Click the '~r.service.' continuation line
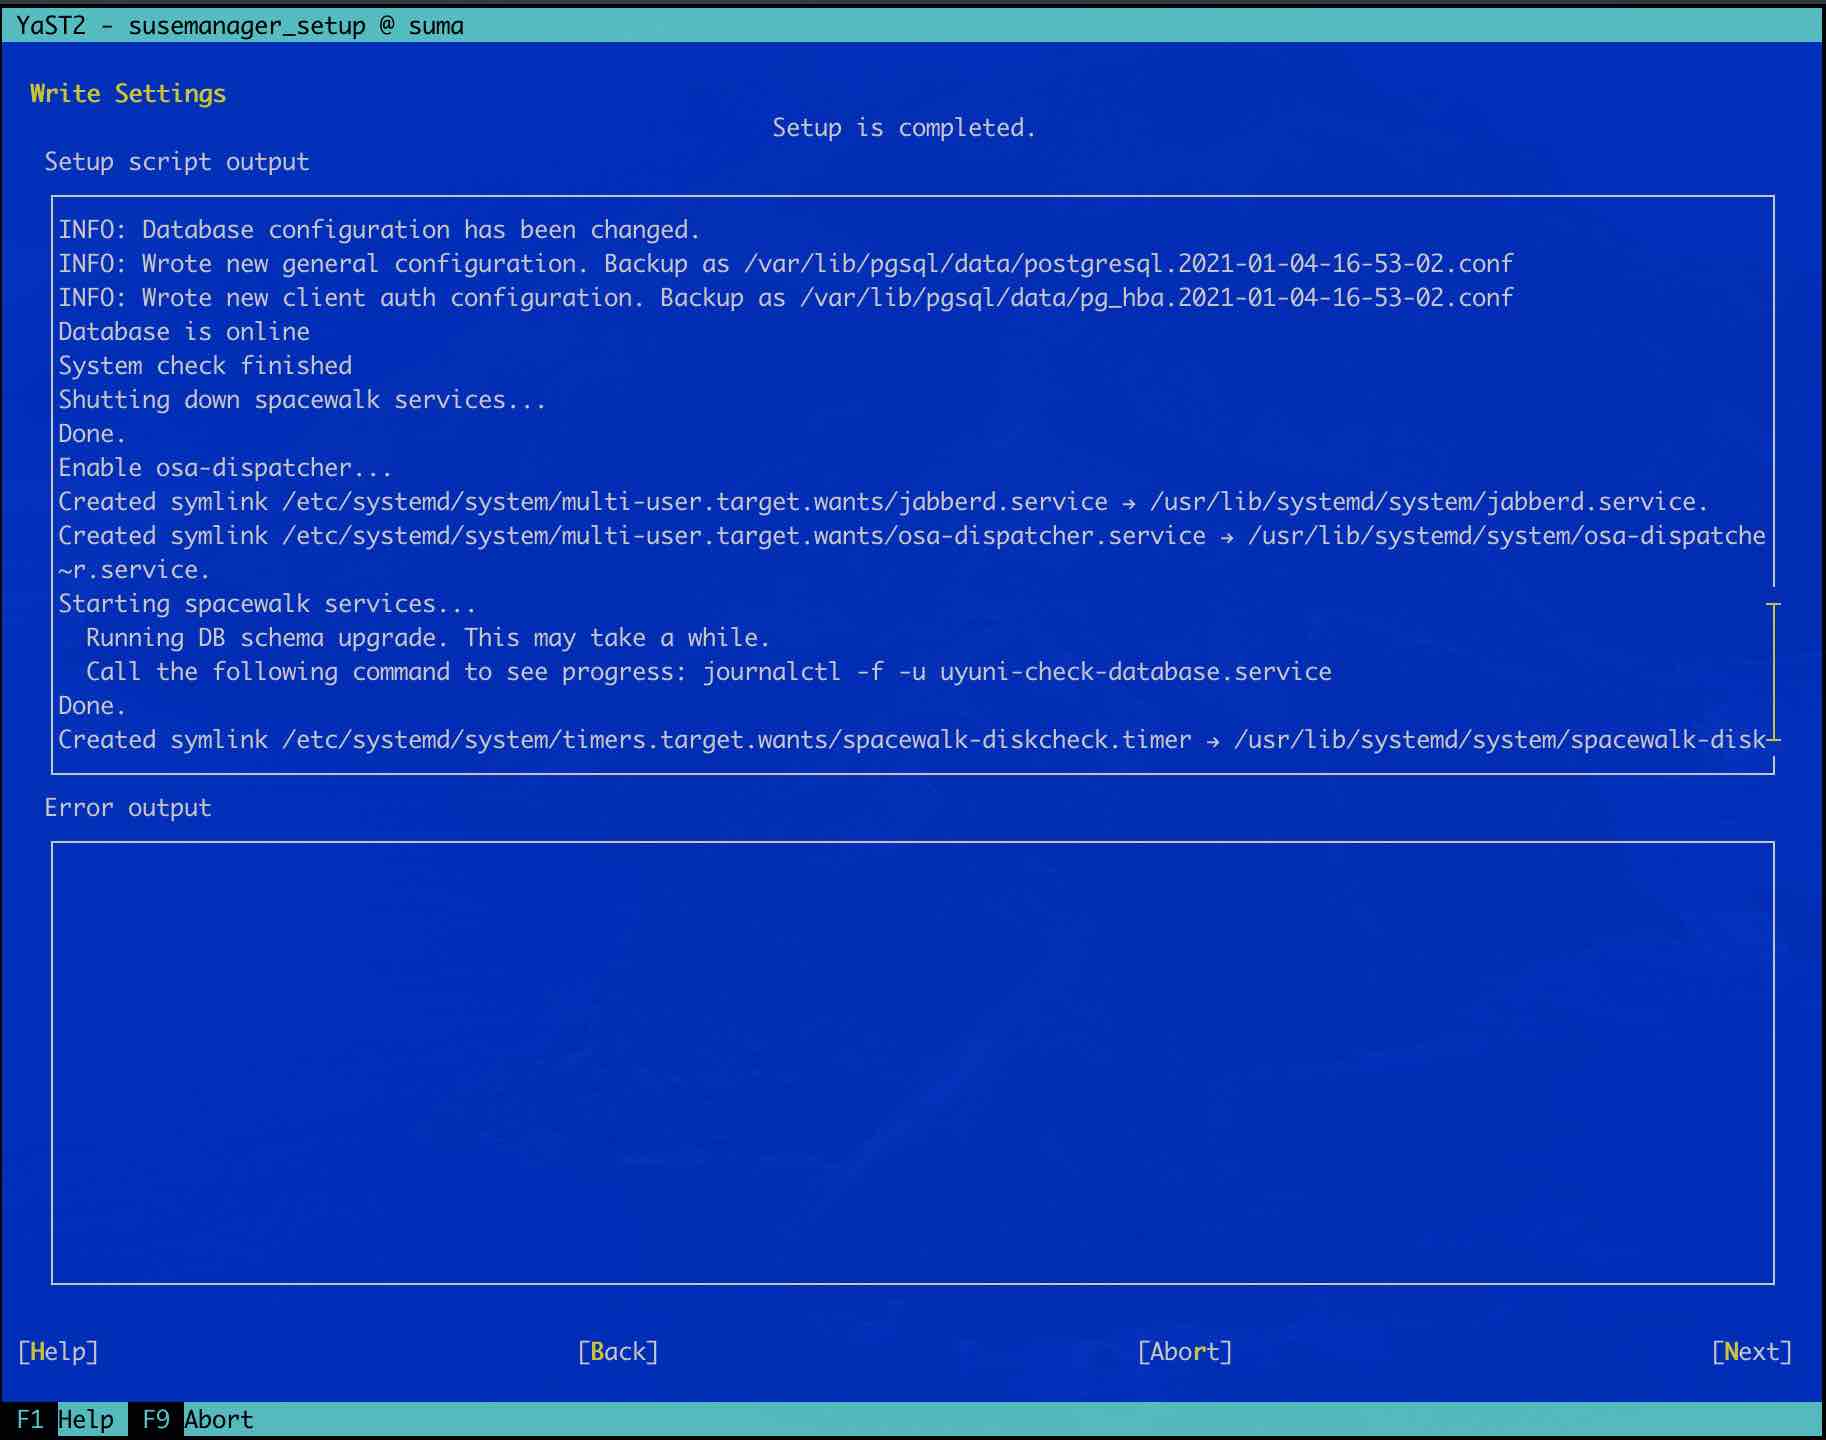This screenshot has width=1826, height=1440. click(134, 569)
